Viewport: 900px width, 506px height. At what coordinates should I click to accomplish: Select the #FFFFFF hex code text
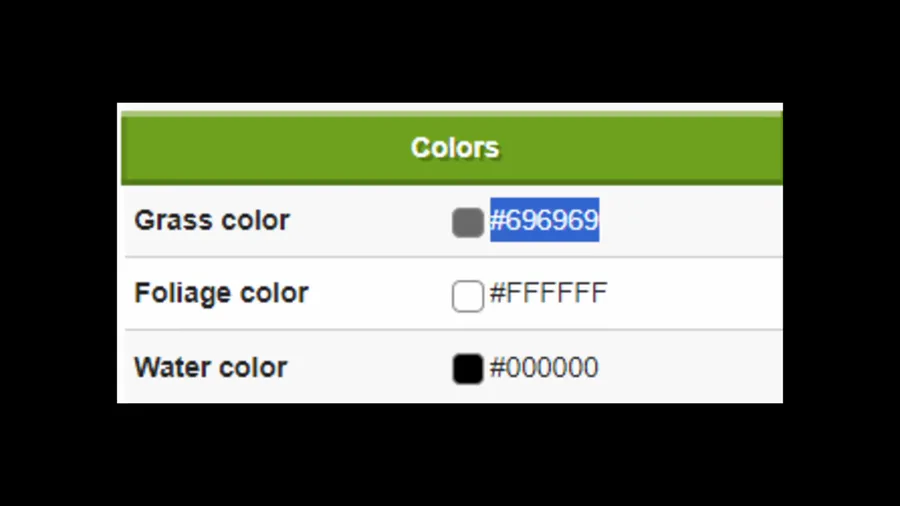point(548,294)
